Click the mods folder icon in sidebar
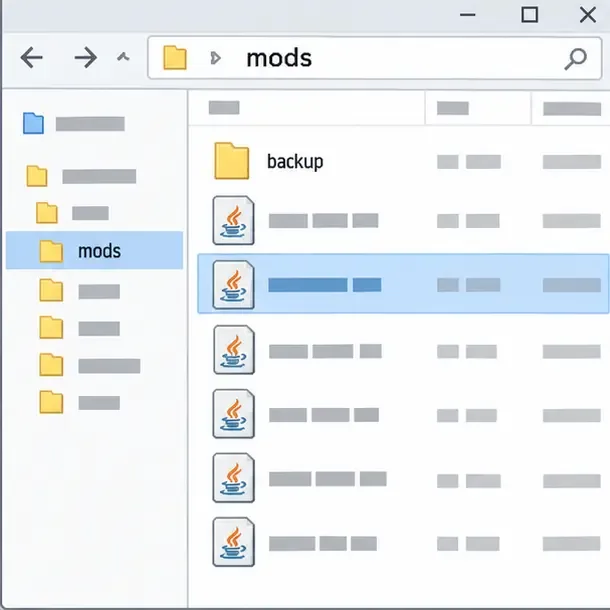The image size is (610, 610). coord(51,251)
